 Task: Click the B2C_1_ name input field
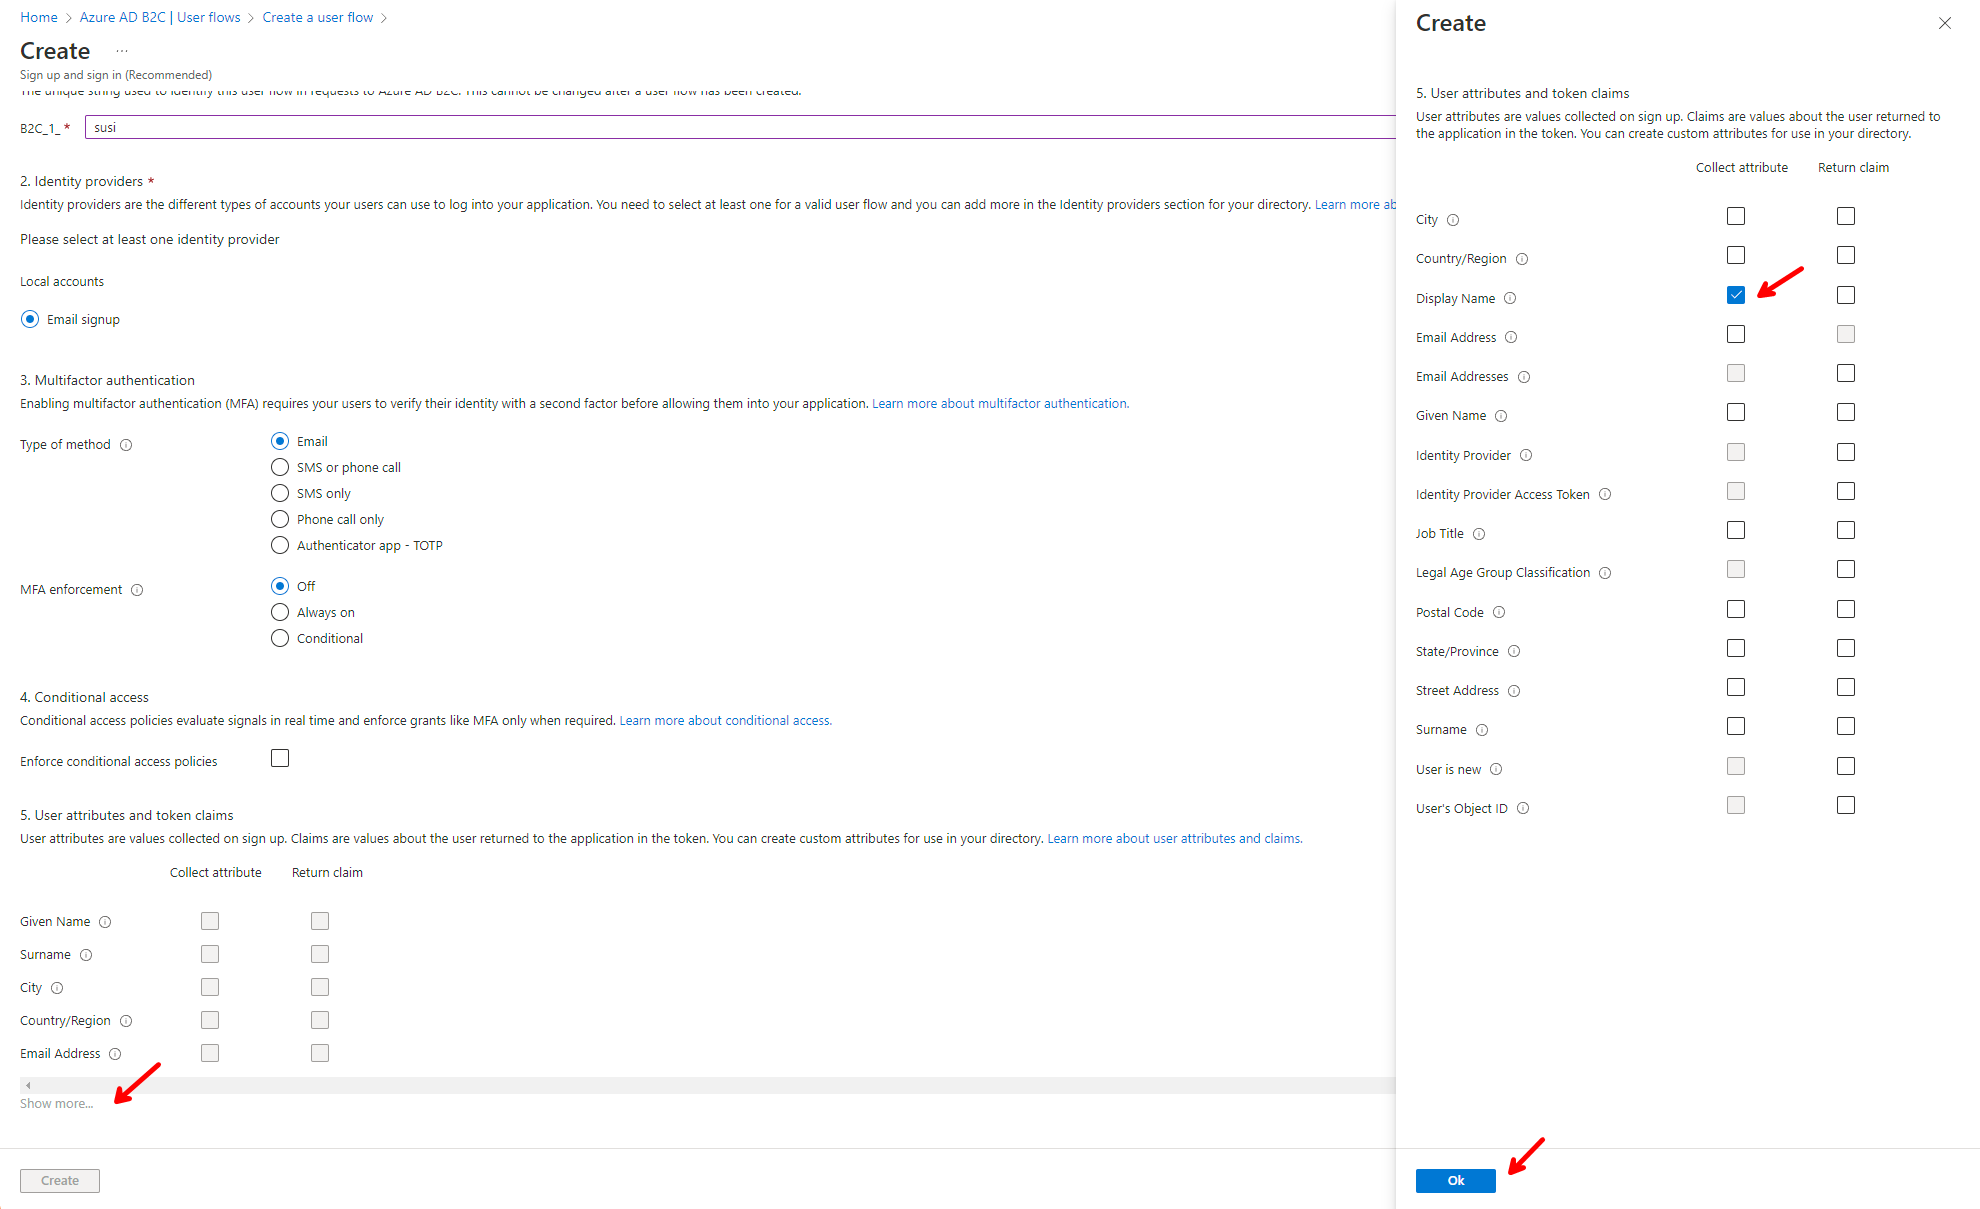coord(740,127)
